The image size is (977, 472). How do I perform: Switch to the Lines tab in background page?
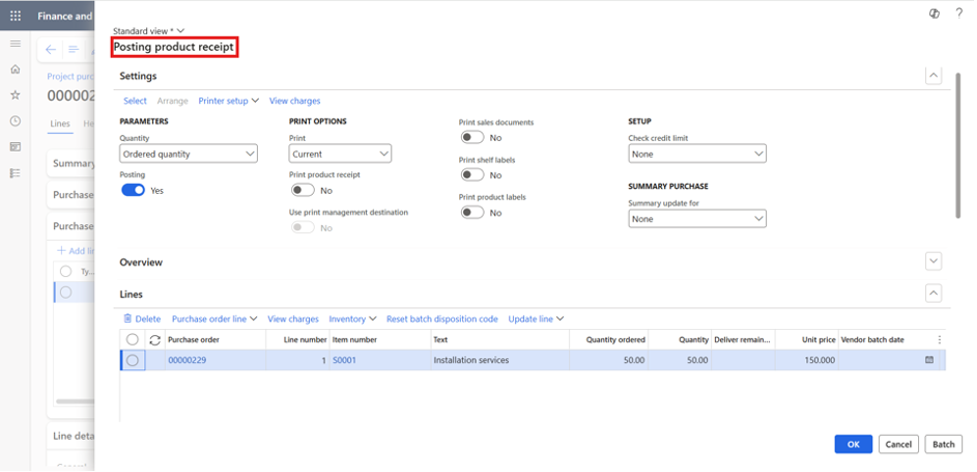[60, 124]
